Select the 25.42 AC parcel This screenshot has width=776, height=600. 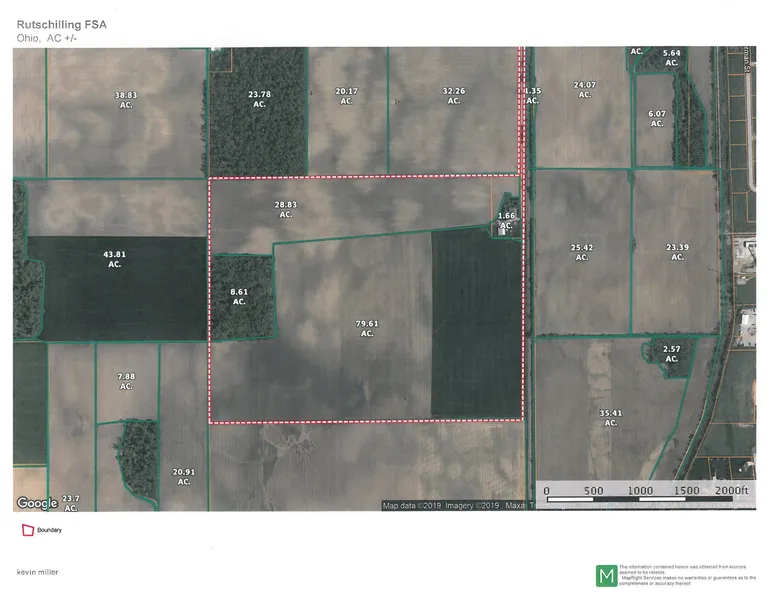[582, 252]
